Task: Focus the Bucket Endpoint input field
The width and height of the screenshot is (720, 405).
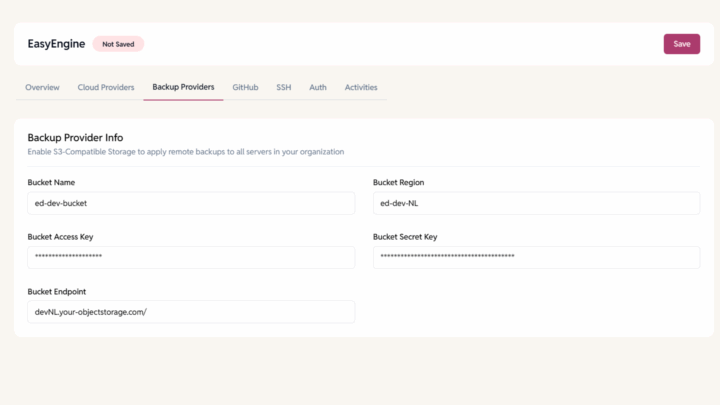Action: 191,312
